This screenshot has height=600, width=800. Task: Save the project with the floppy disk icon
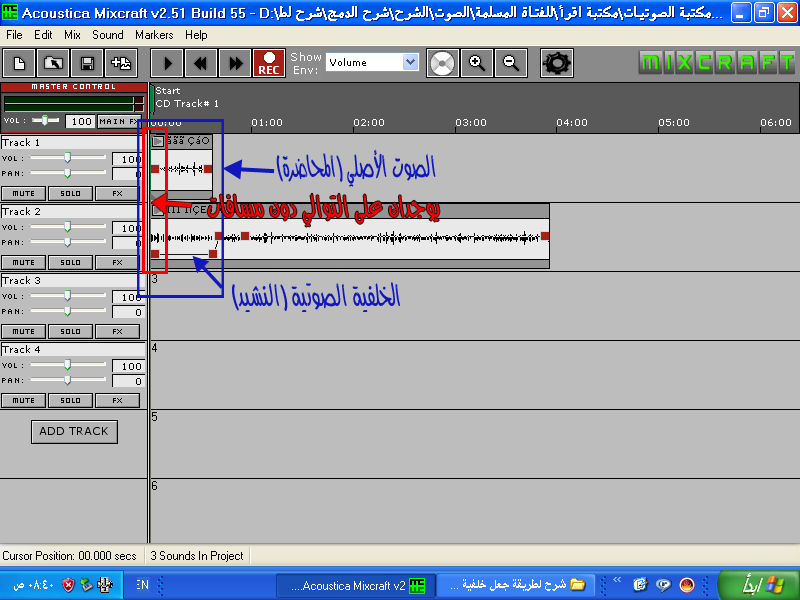(x=87, y=63)
